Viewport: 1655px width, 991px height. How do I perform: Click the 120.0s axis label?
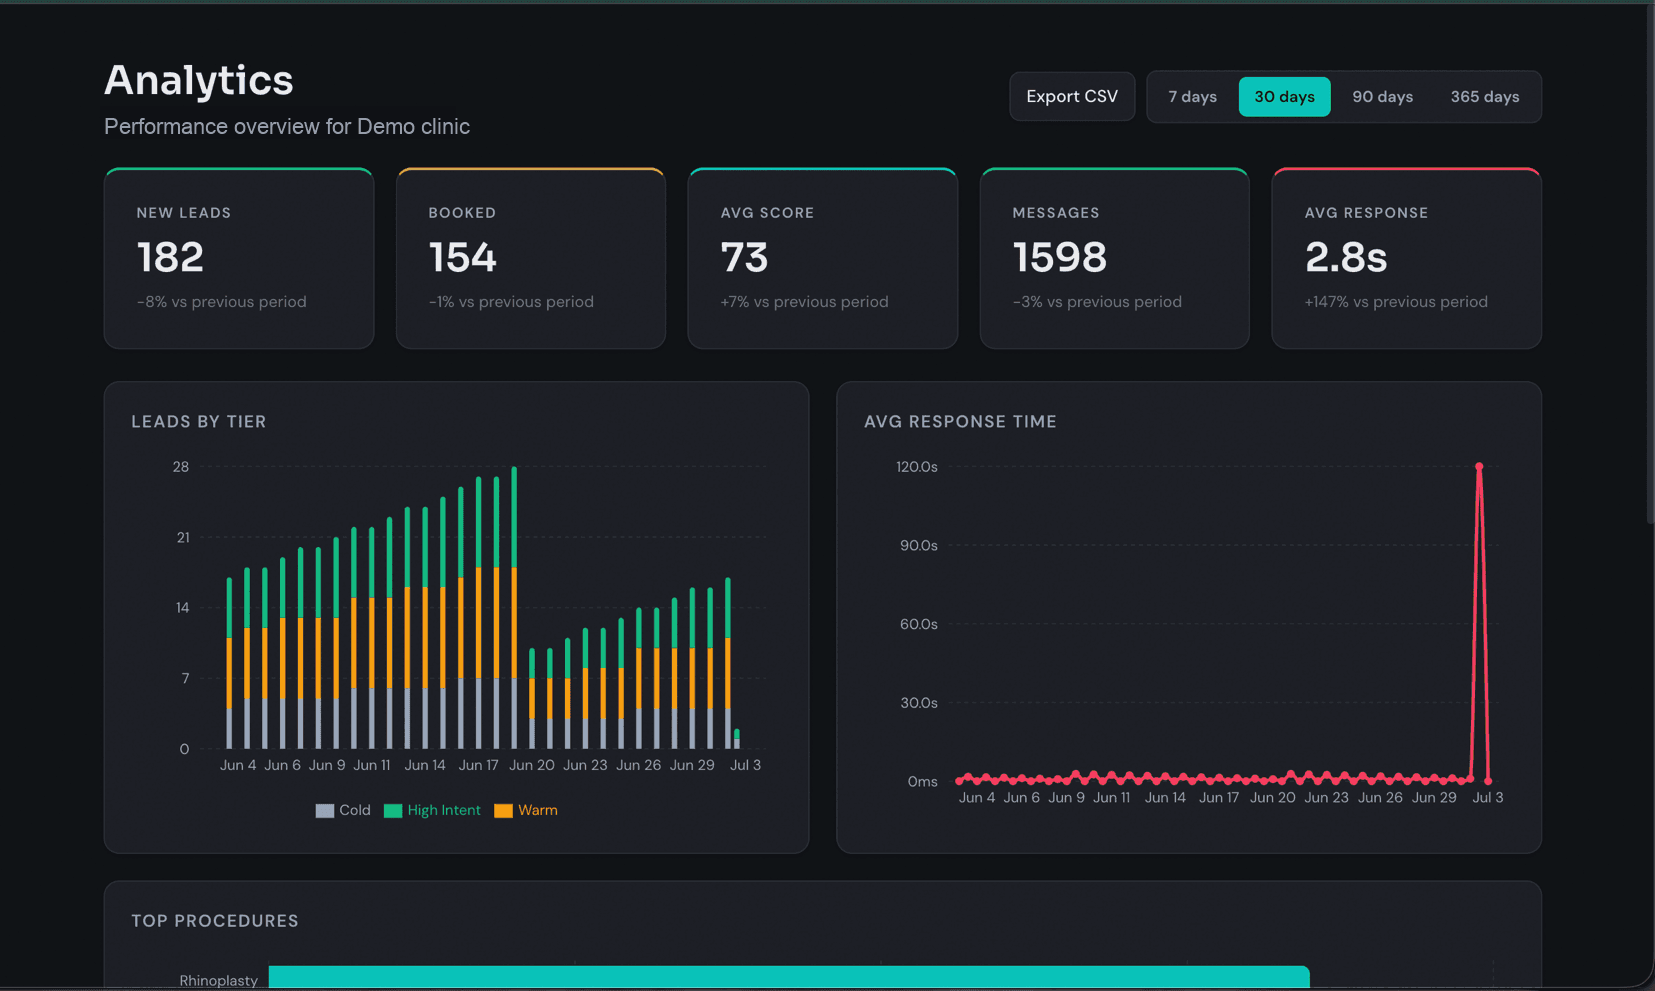pyautogui.click(x=917, y=467)
